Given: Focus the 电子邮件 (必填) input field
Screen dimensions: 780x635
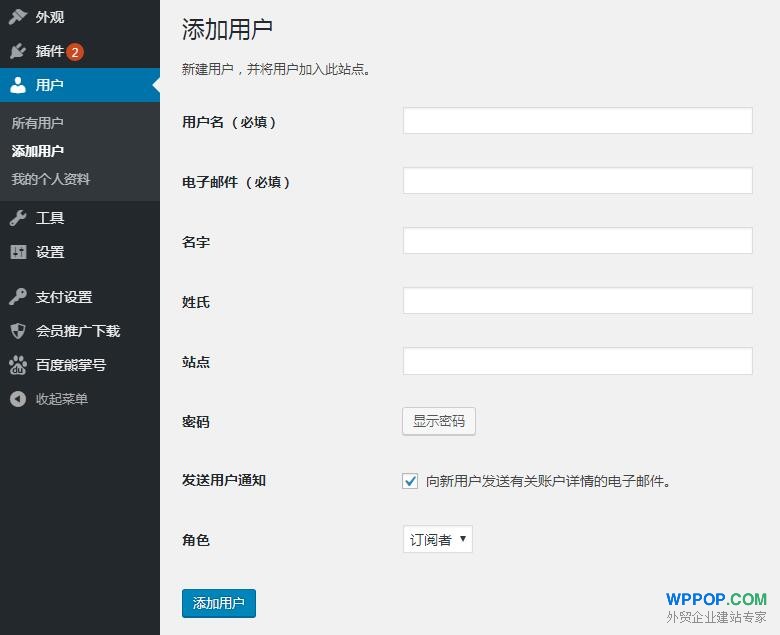Looking at the screenshot, I should 577,181.
